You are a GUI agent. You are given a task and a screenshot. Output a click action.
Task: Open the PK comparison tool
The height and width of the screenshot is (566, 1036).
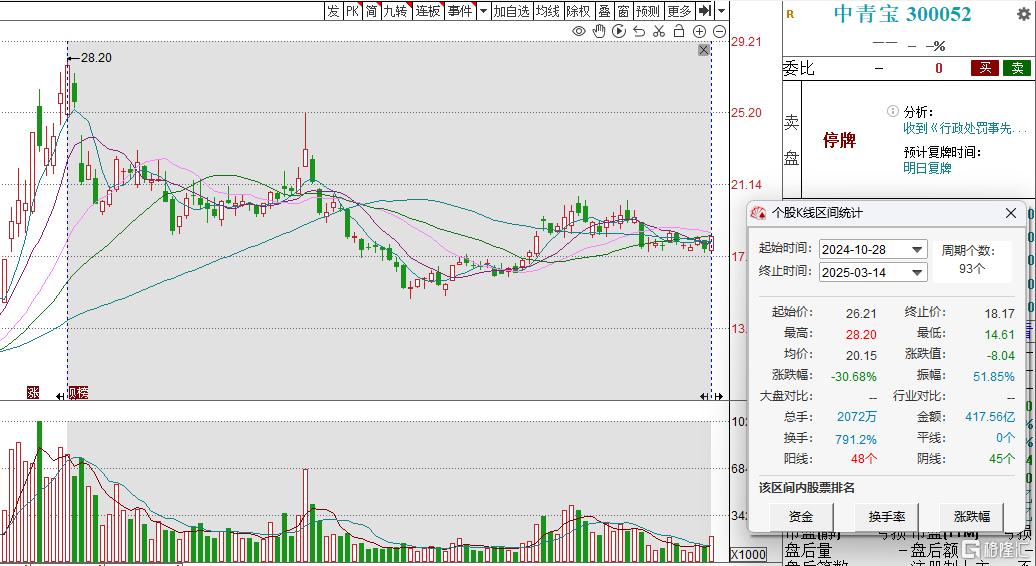tap(353, 11)
